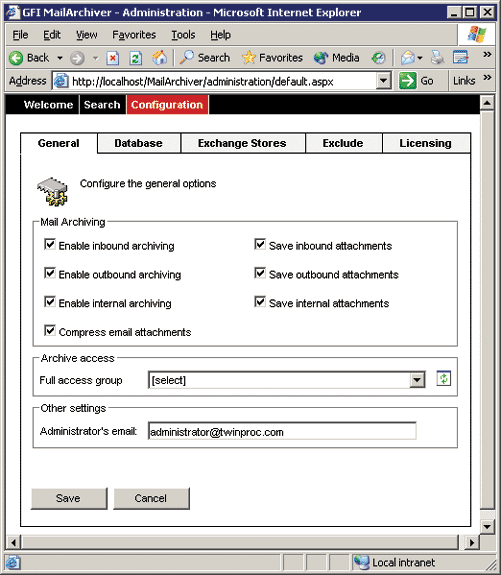The width and height of the screenshot is (501, 575).
Task: Click the horizontal scrollbar left arrow
Action: 13,542
